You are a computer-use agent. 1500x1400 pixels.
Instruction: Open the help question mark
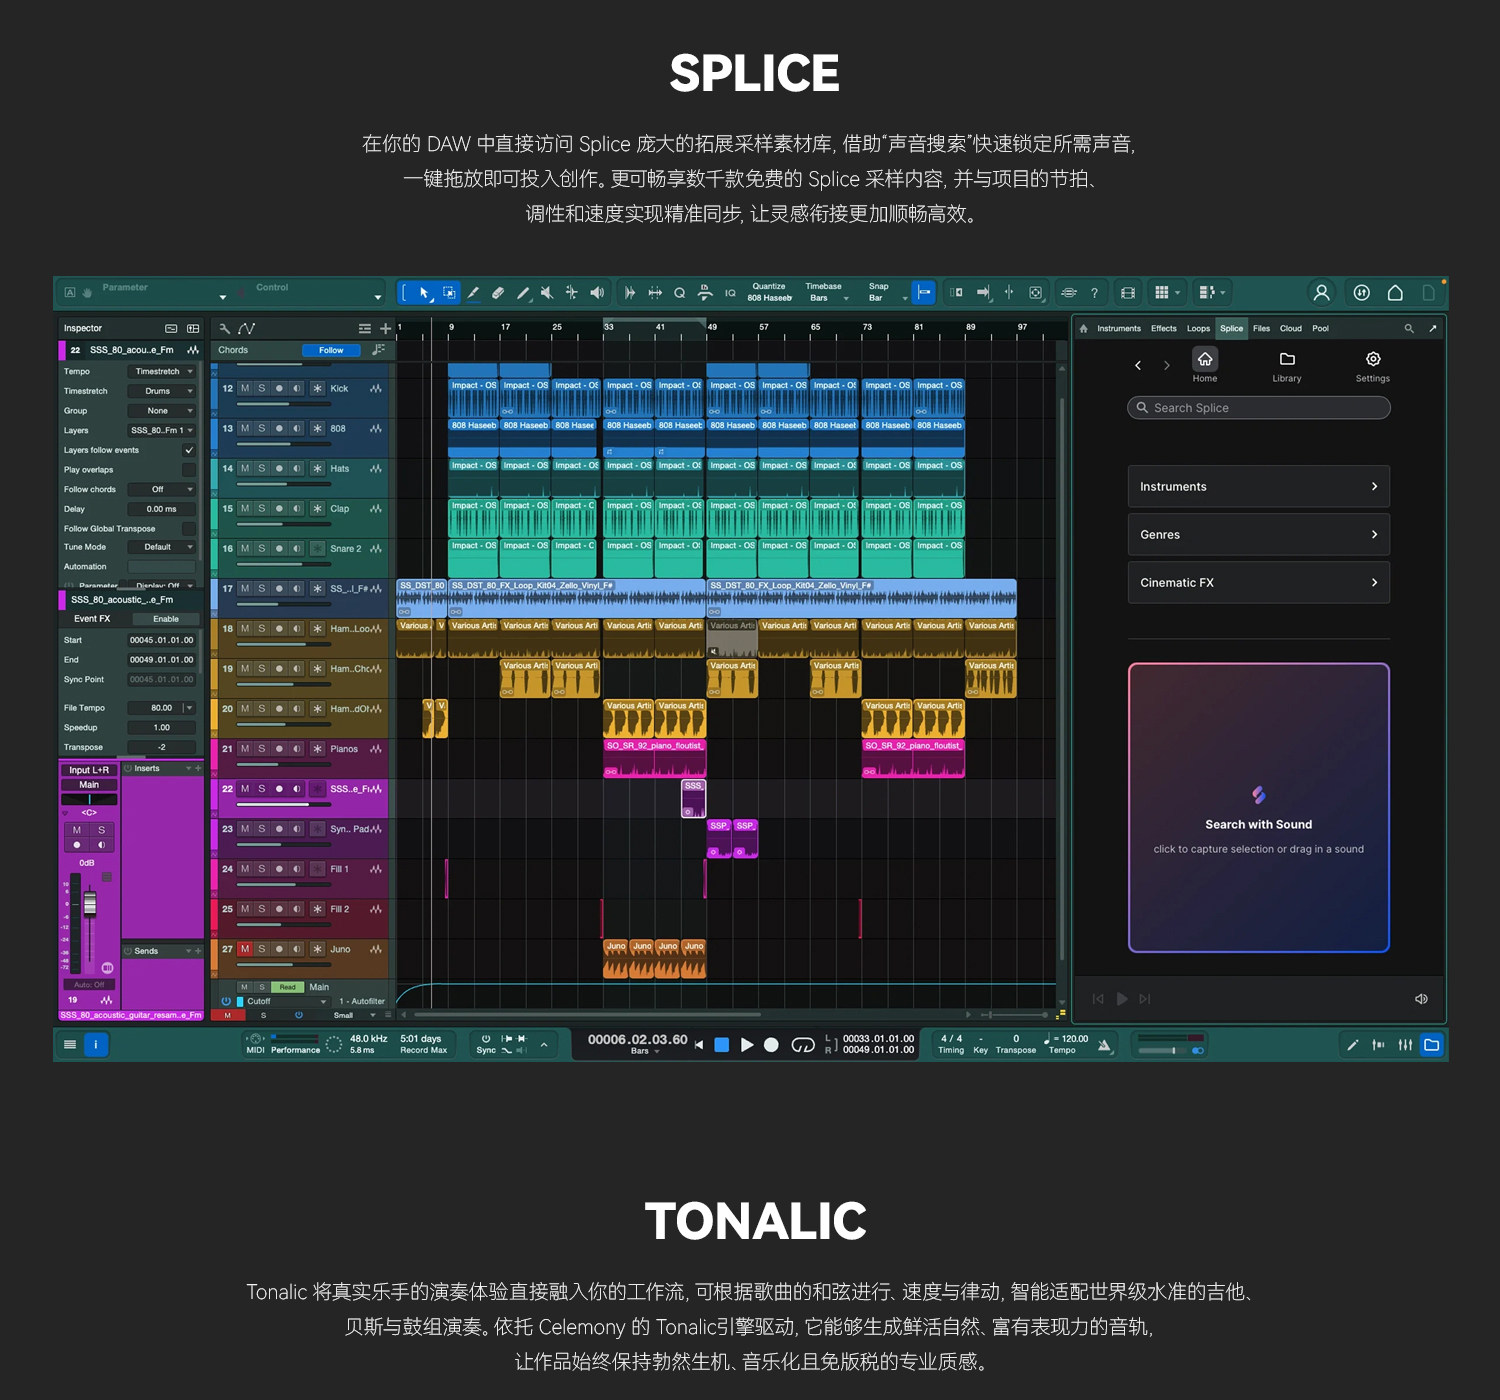click(1094, 293)
